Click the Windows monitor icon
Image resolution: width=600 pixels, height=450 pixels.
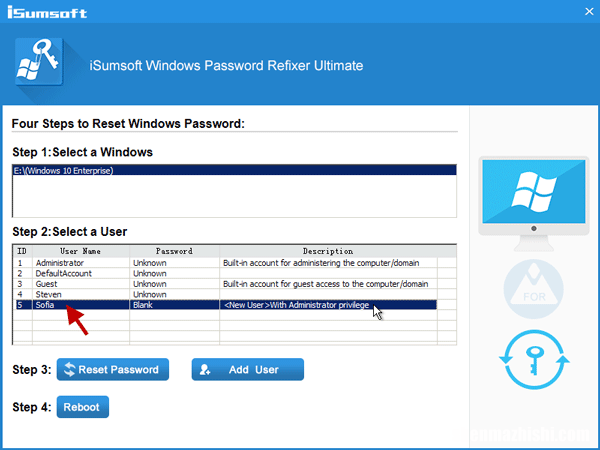coord(534,203)
